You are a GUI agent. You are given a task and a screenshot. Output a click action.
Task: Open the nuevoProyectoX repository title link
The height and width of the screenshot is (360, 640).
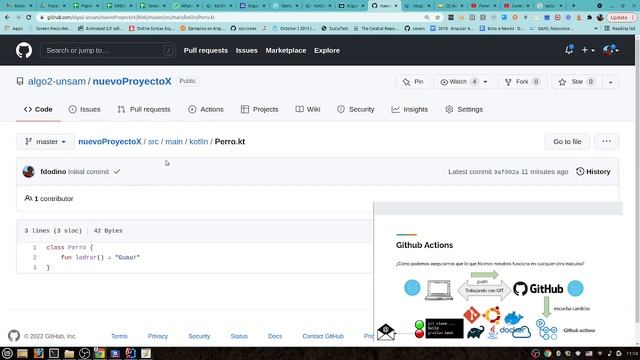point(132,81)
